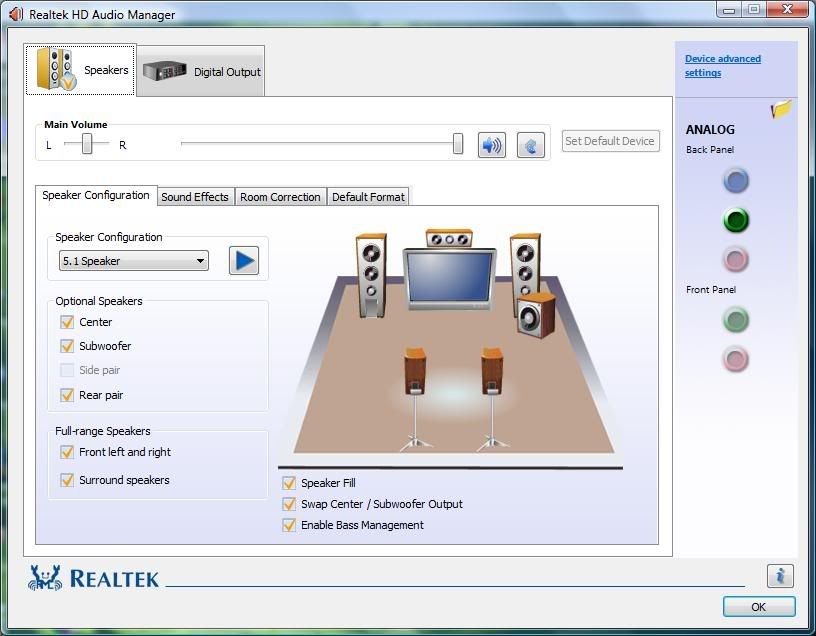This screenshot has height=636, width=816.
Task: Click the front left speaker in the room
Action: tap(371, 275)
